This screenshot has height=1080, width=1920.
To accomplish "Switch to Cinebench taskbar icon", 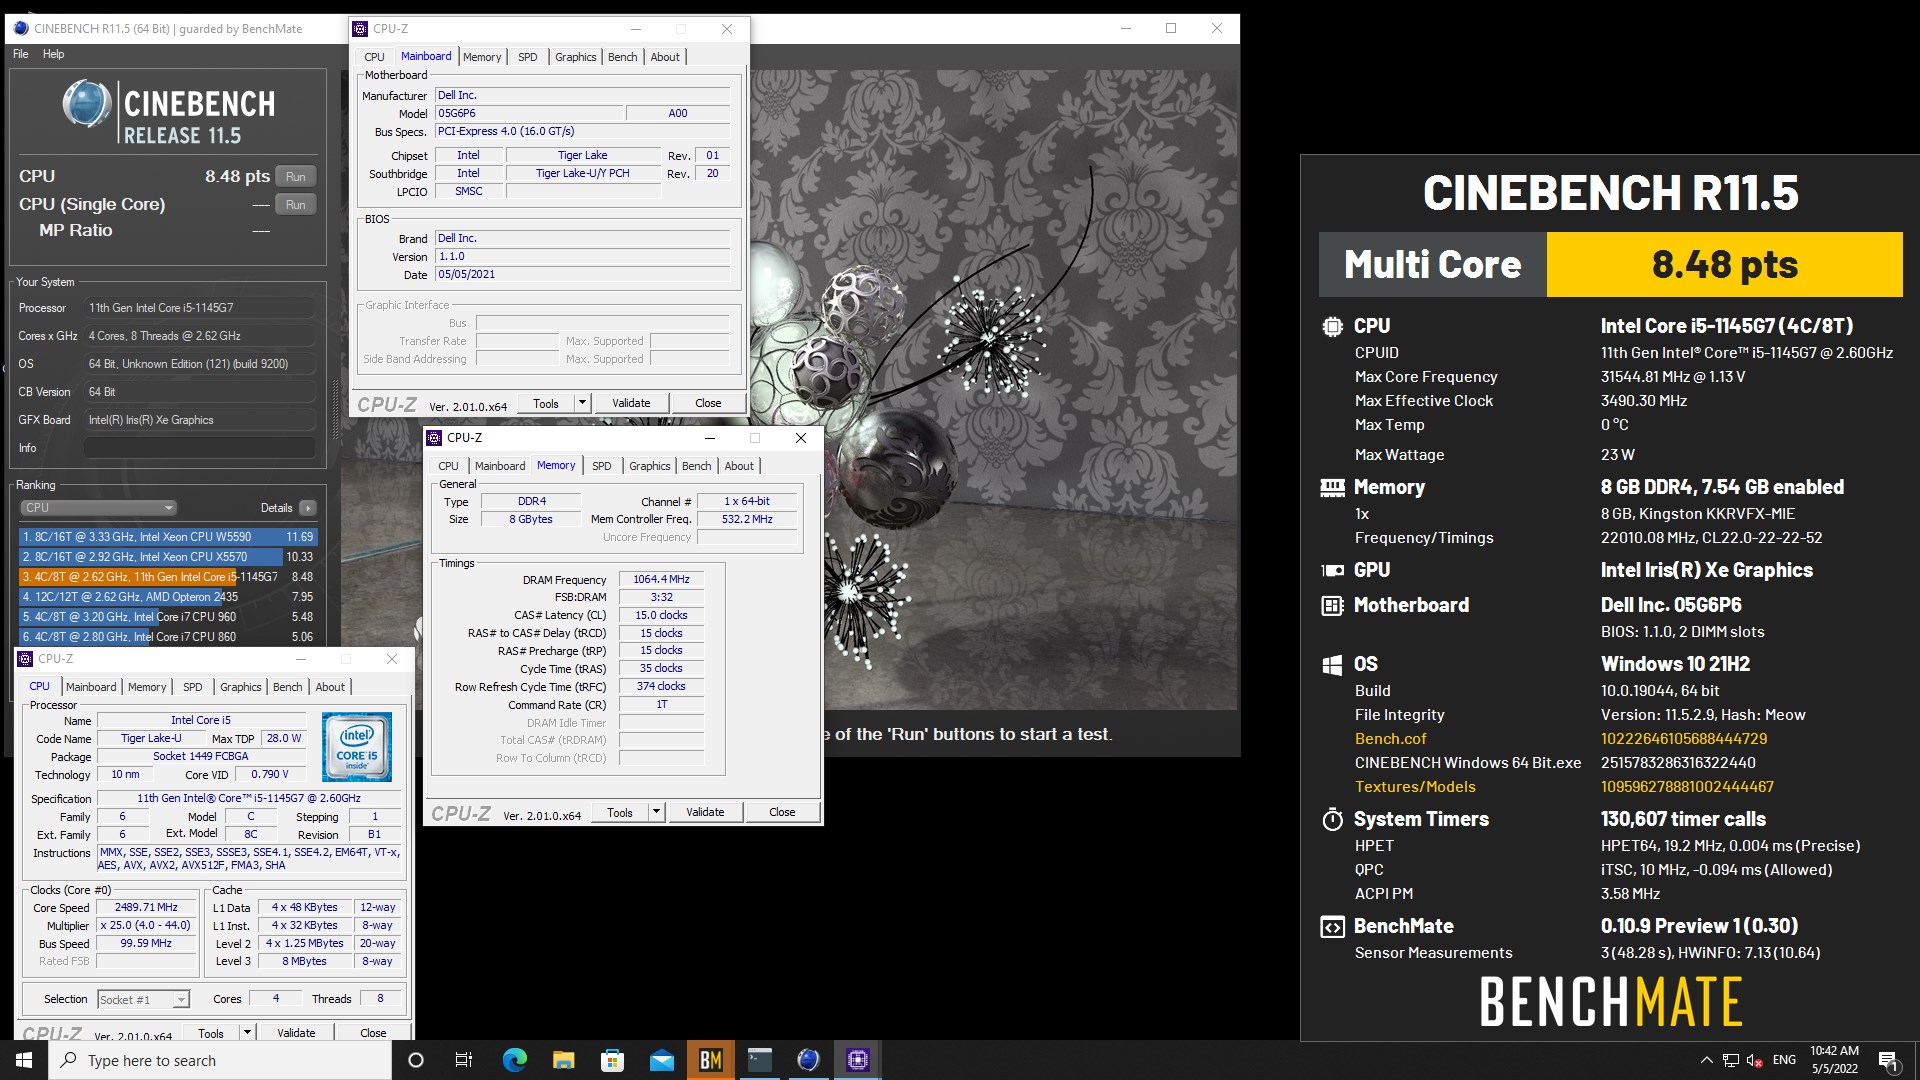I will point(809,1060).
